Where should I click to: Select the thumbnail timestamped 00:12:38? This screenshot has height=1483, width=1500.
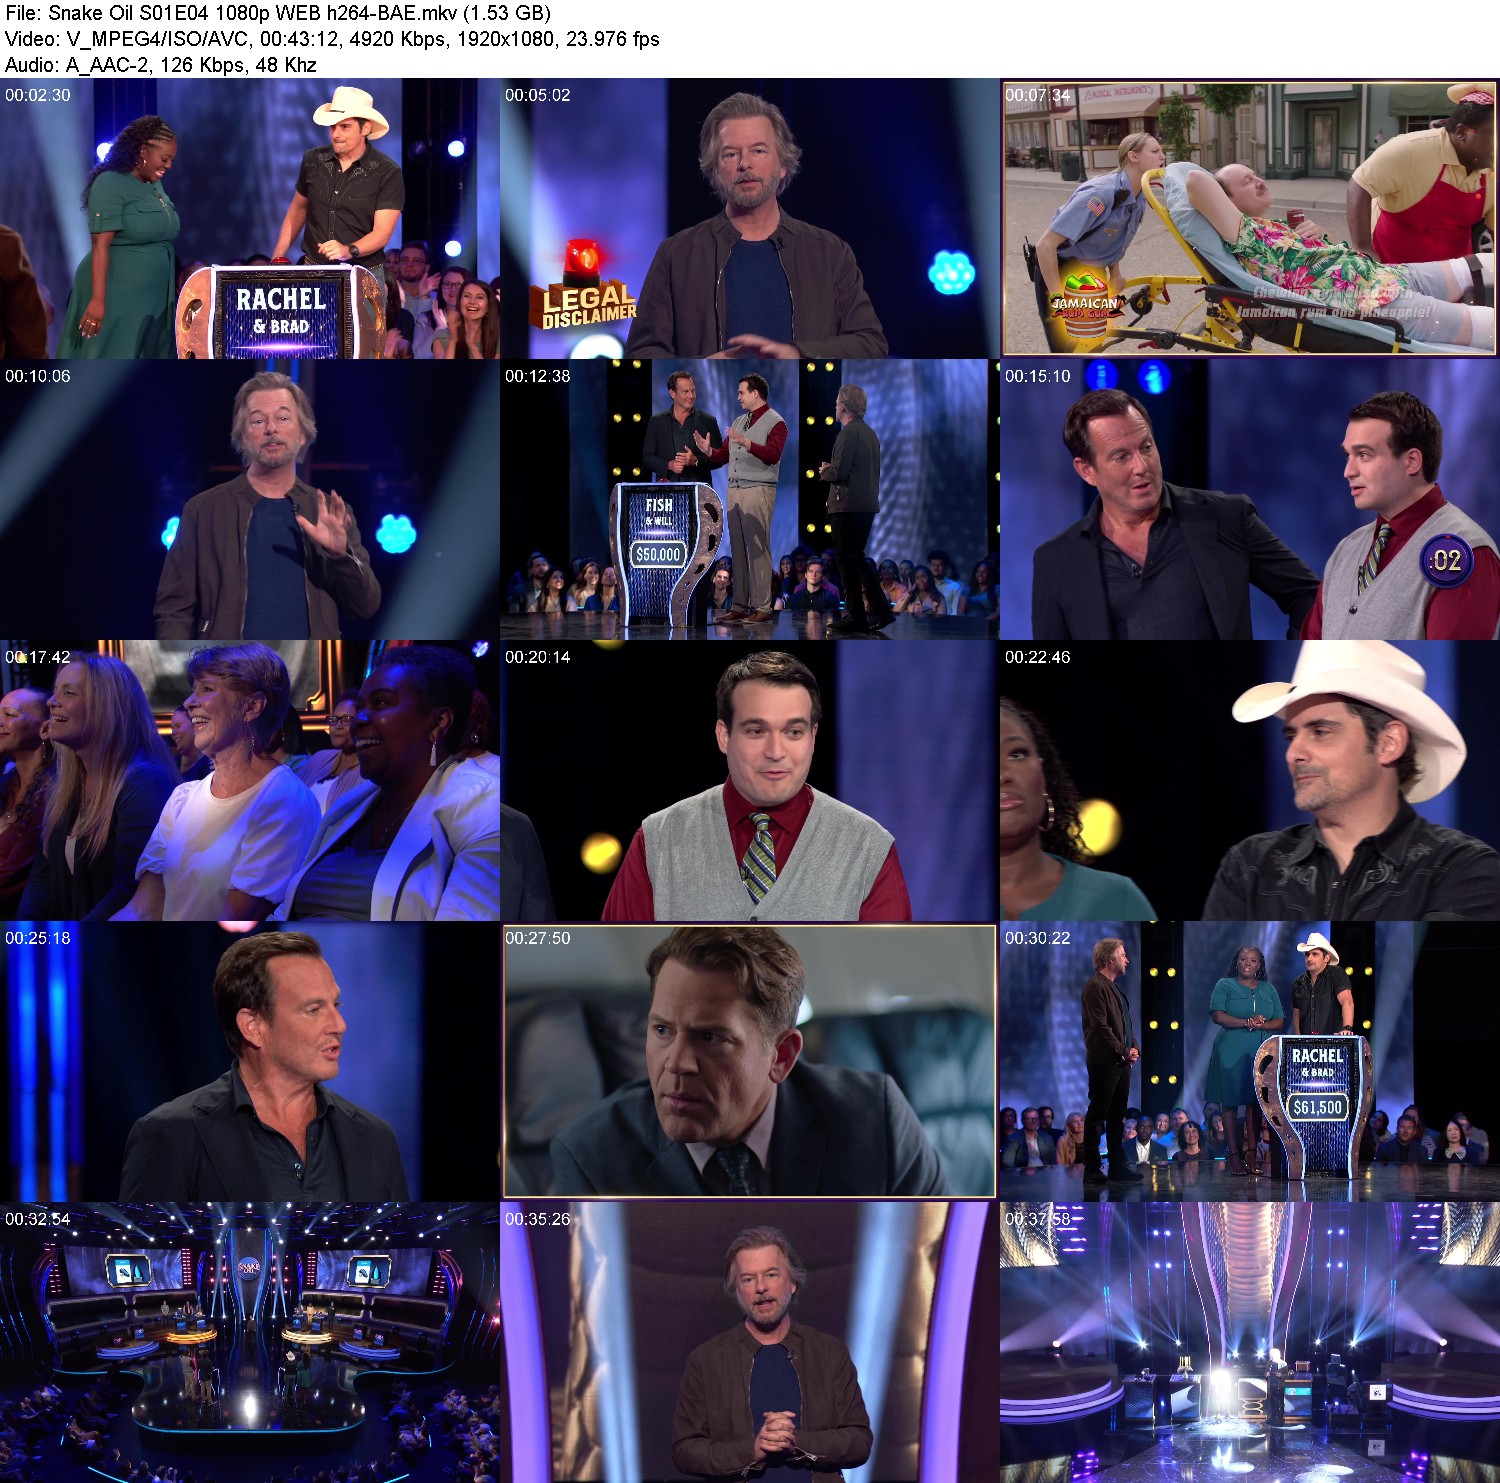pos(750,500)
